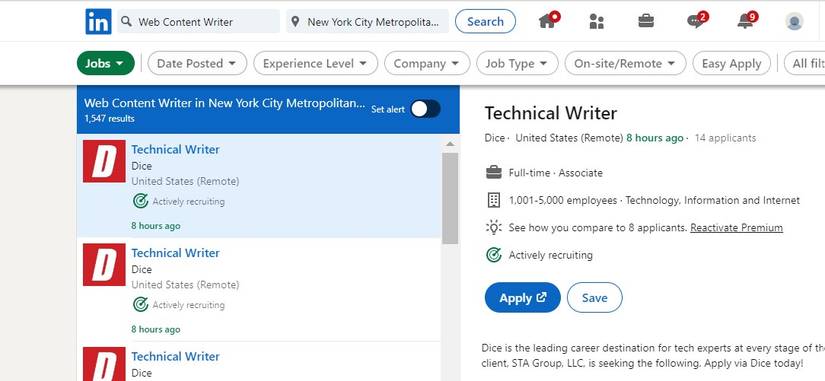The height and width of the screenshot is (381, 825).
Task: Click Dice logo of third Technical Writer listing
Action: (x=104, y=364)
